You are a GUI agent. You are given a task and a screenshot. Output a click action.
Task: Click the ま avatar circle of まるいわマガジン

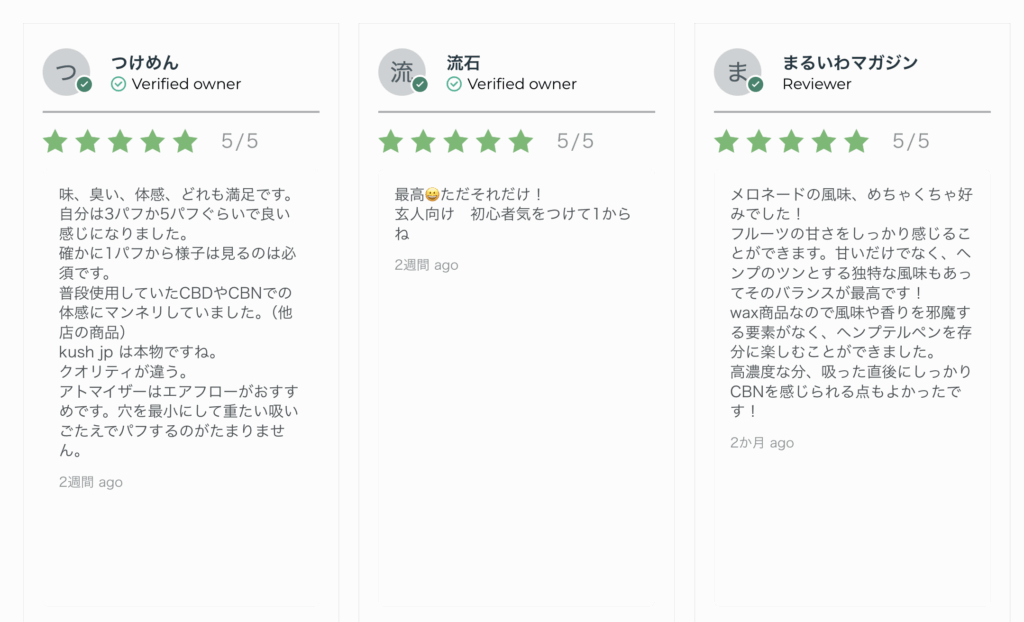pyautogui.click(x=738, y=72)
